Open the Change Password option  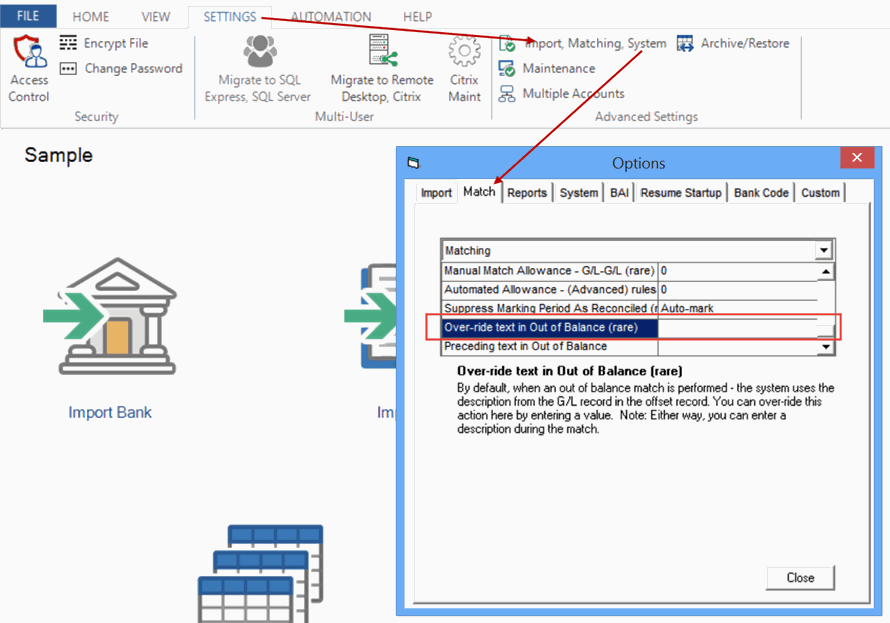click(x=68, y=69)
